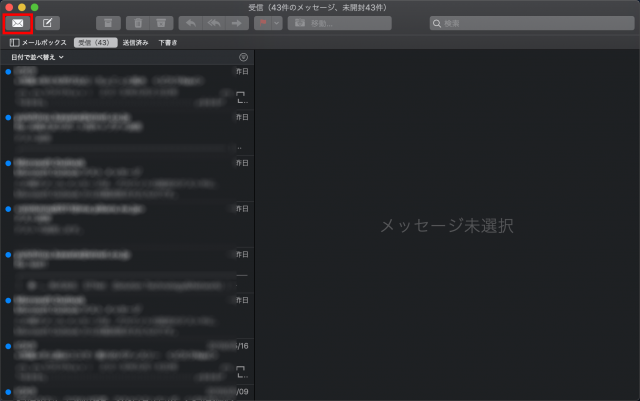Screen dimensions: 640x401
Task: Flag message using the red flag icon
Action: click(262, 23)
